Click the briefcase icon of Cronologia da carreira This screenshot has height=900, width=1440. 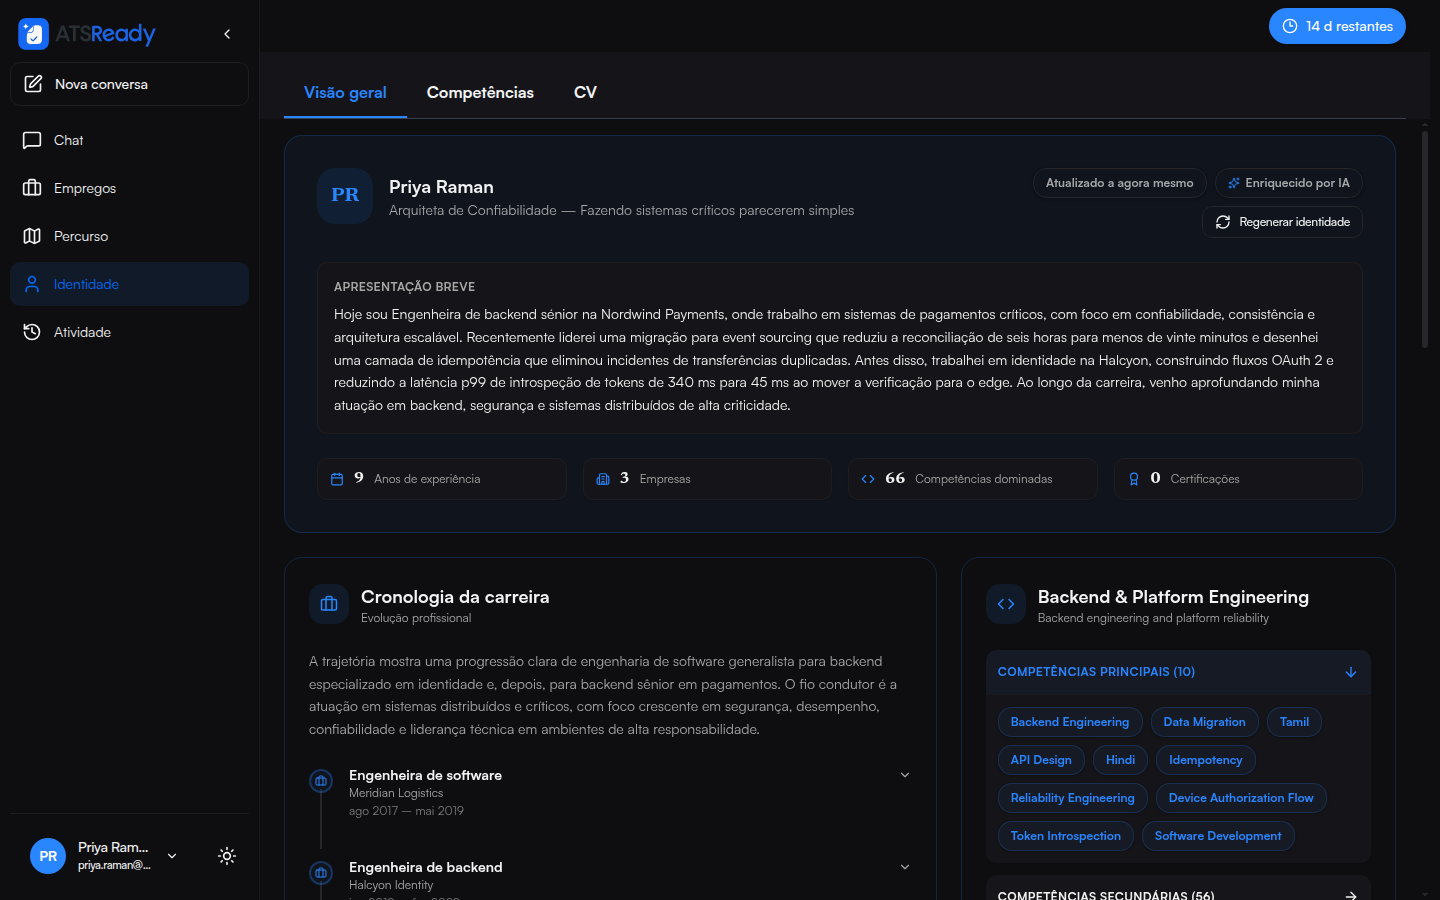coord(329,604)
